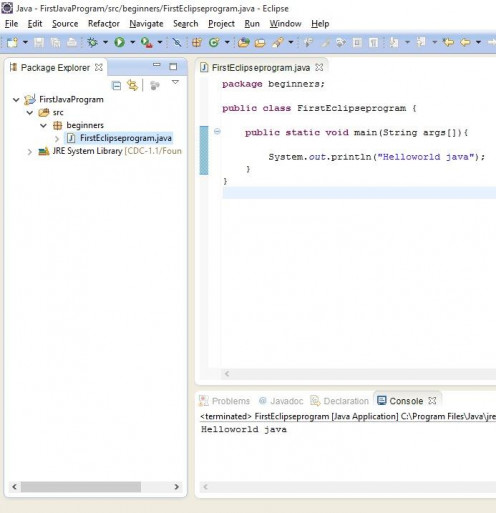Click the New Java Package icon
Image resolution: width=496 pixels, height=513 pixels.
tap(197, 42)
